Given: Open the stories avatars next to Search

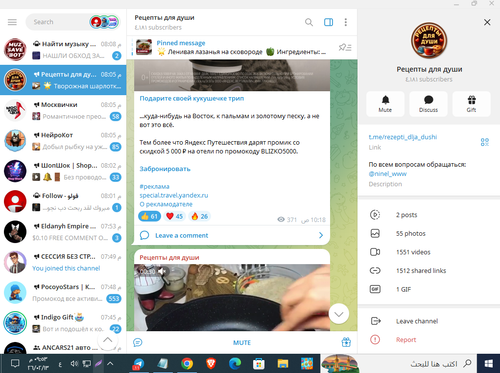Looking at the screenshot, I should pyautogui.click(x=104, y=22).
